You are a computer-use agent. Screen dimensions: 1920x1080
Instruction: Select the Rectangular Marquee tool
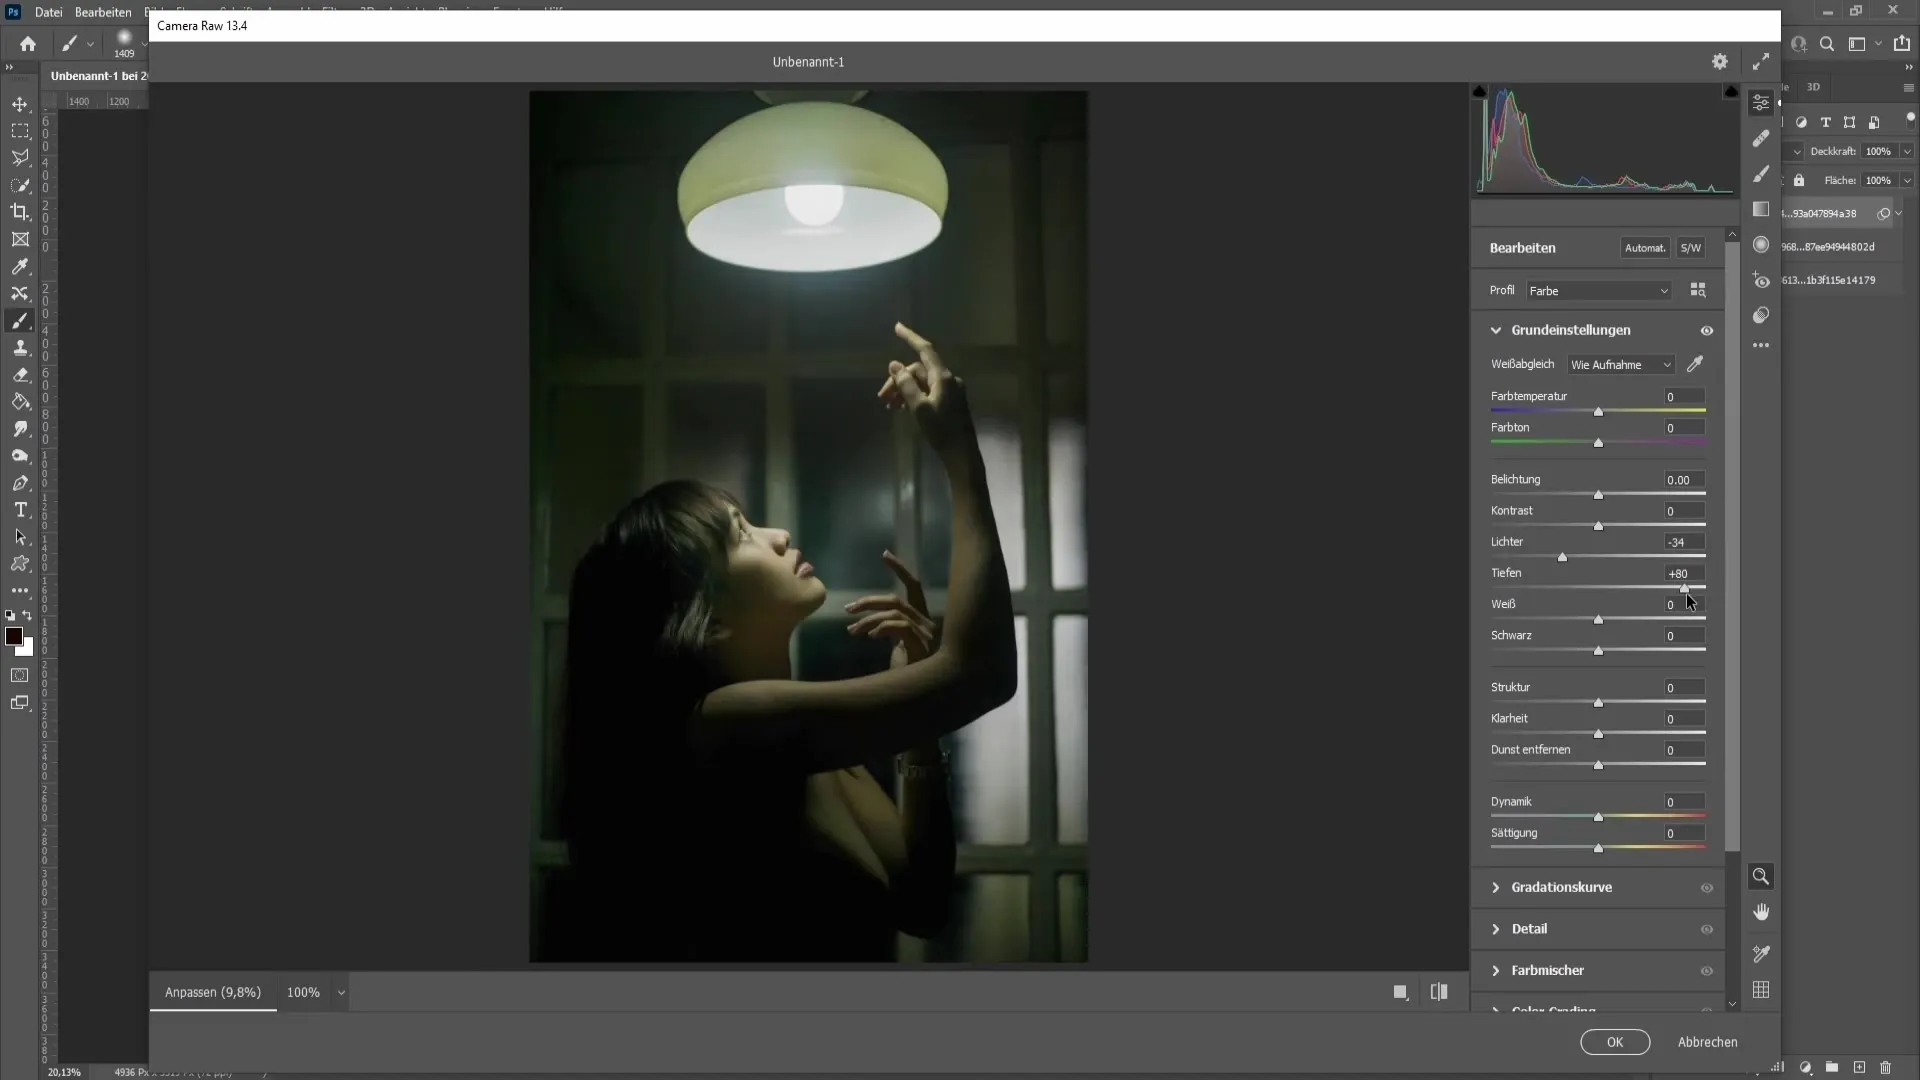click(x=20, y=131)
